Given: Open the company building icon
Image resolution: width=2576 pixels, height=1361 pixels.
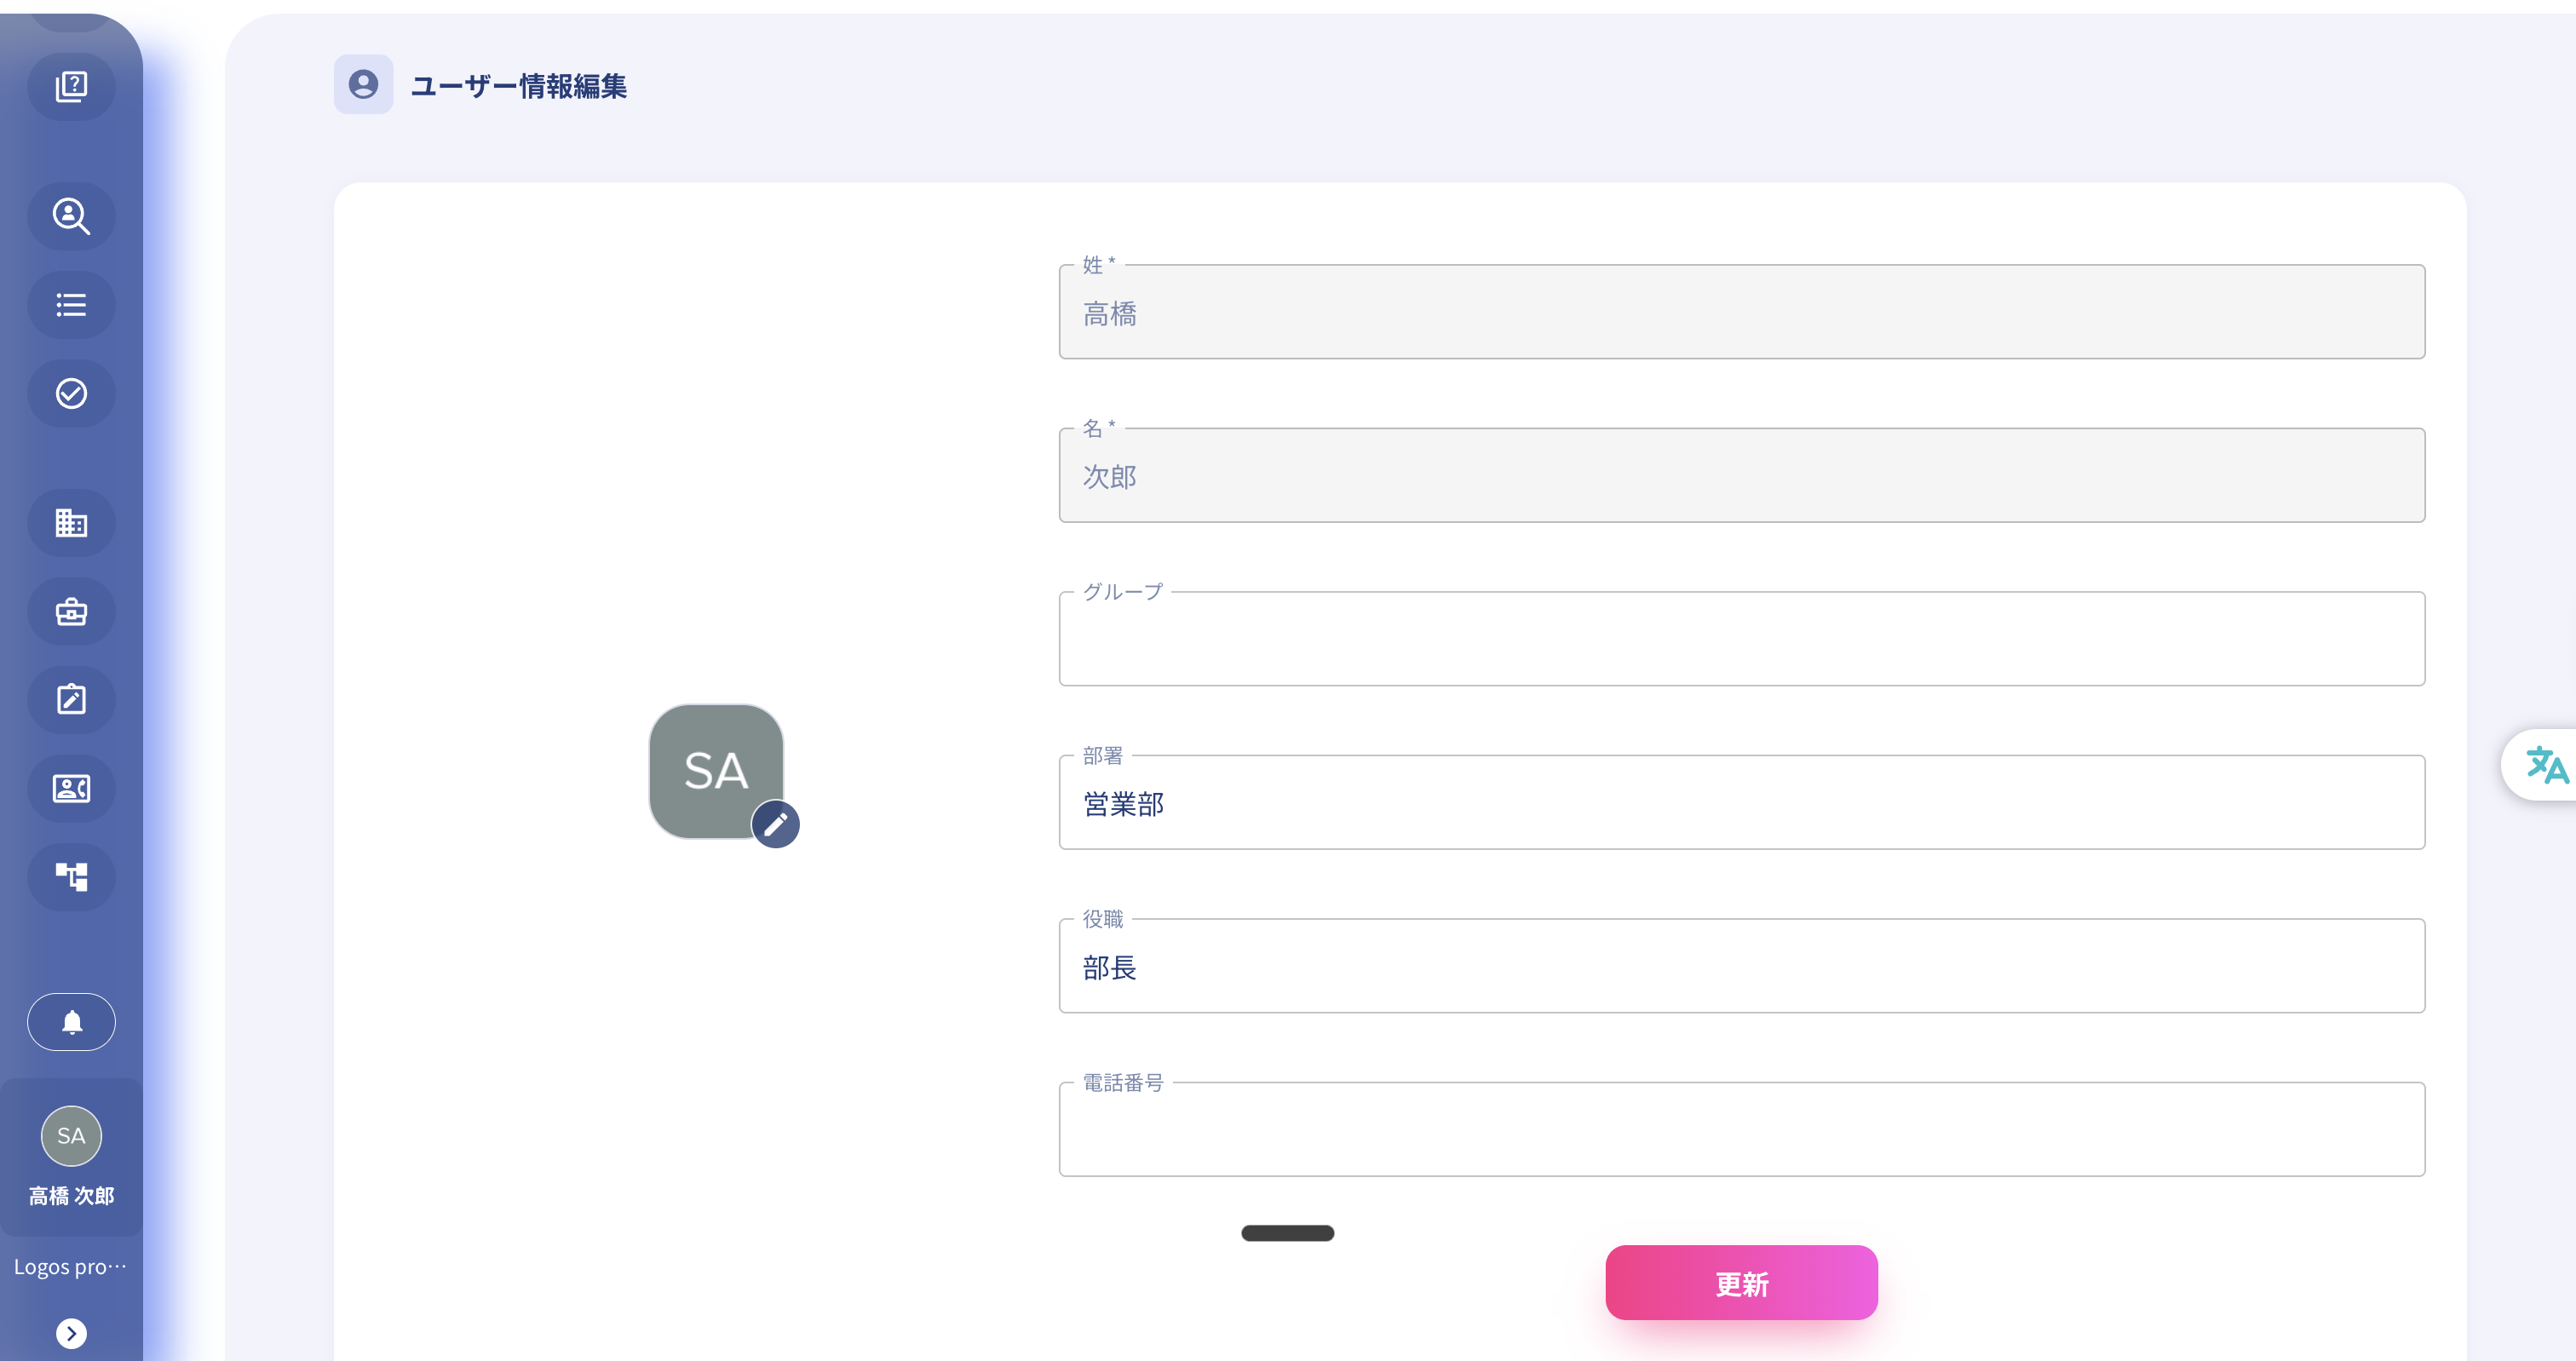Looking at the screenshot, I should point(71,523).
